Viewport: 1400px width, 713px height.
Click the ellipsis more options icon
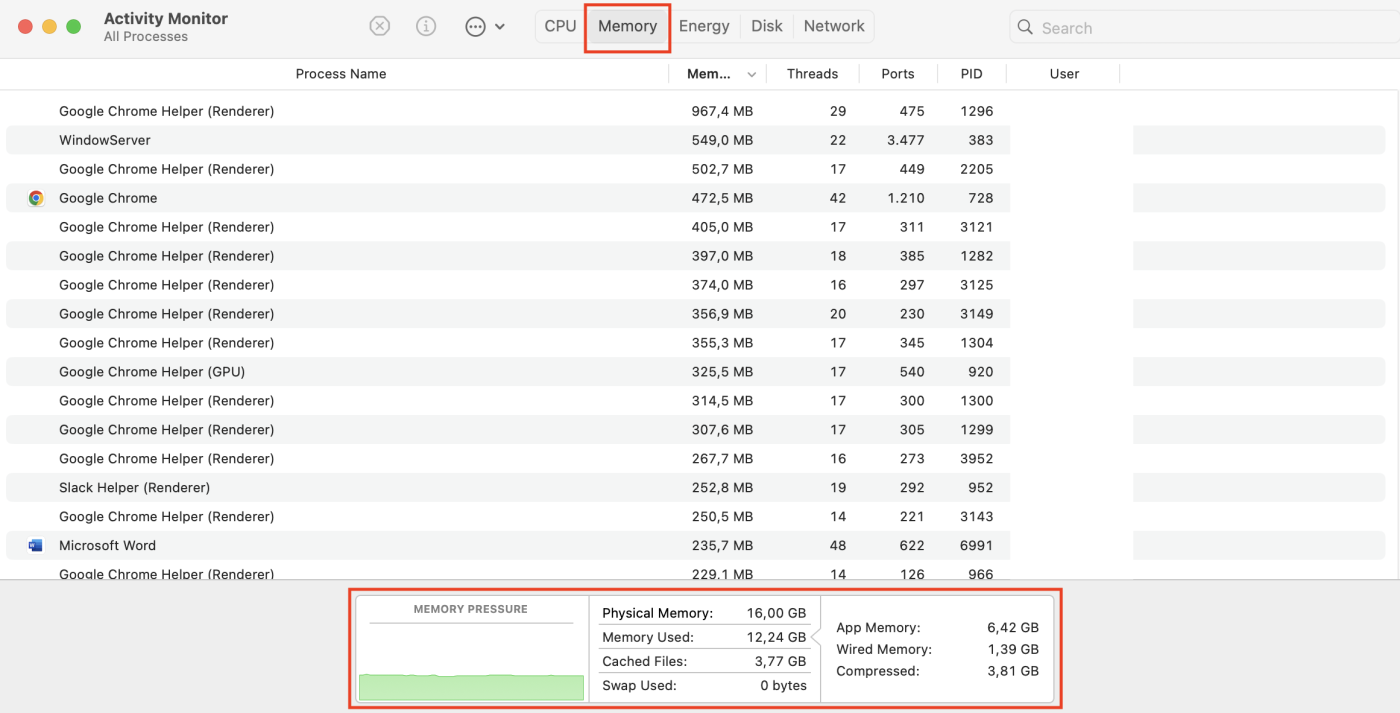coord(474,26)
